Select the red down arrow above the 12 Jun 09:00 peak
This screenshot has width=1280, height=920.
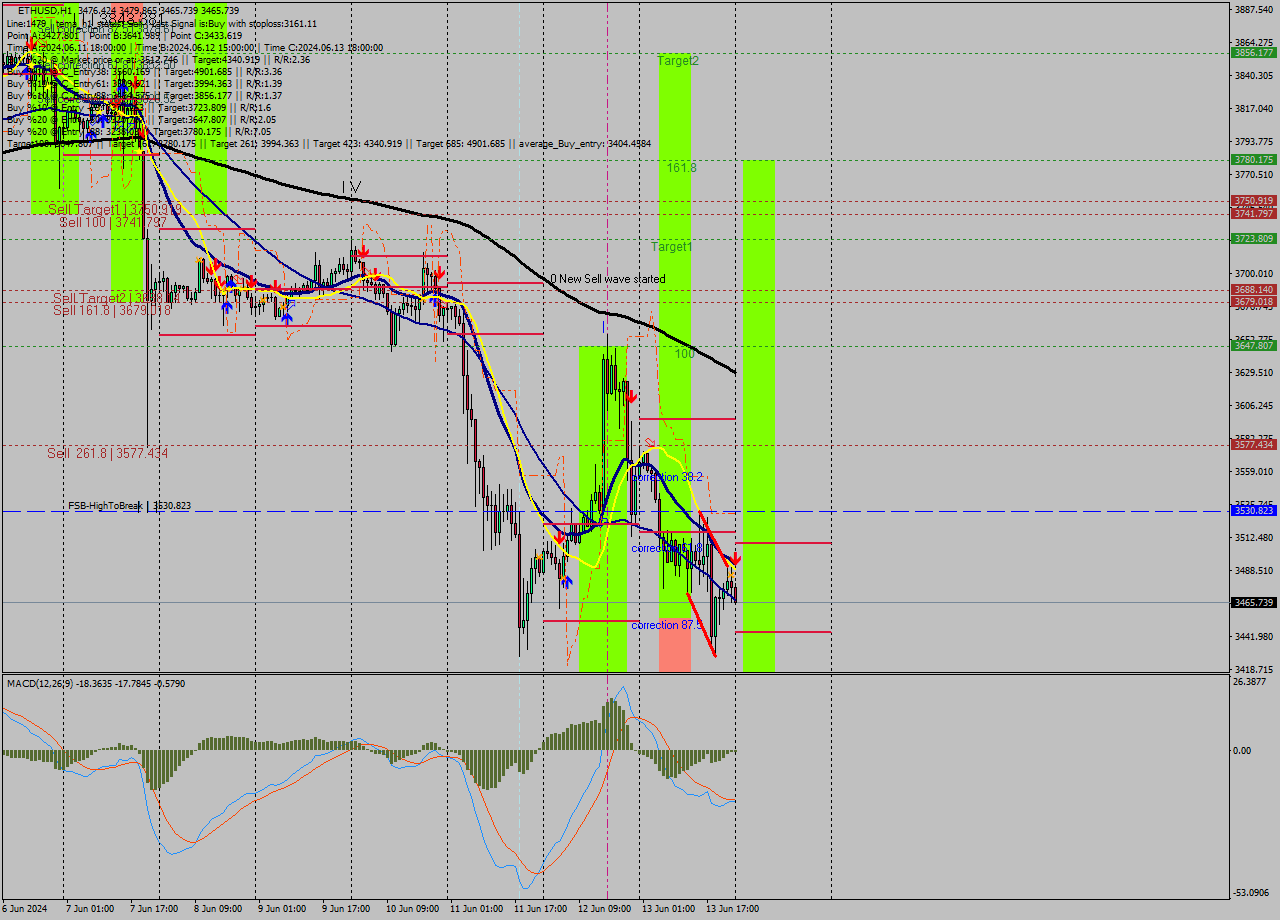tap(632, 394)
